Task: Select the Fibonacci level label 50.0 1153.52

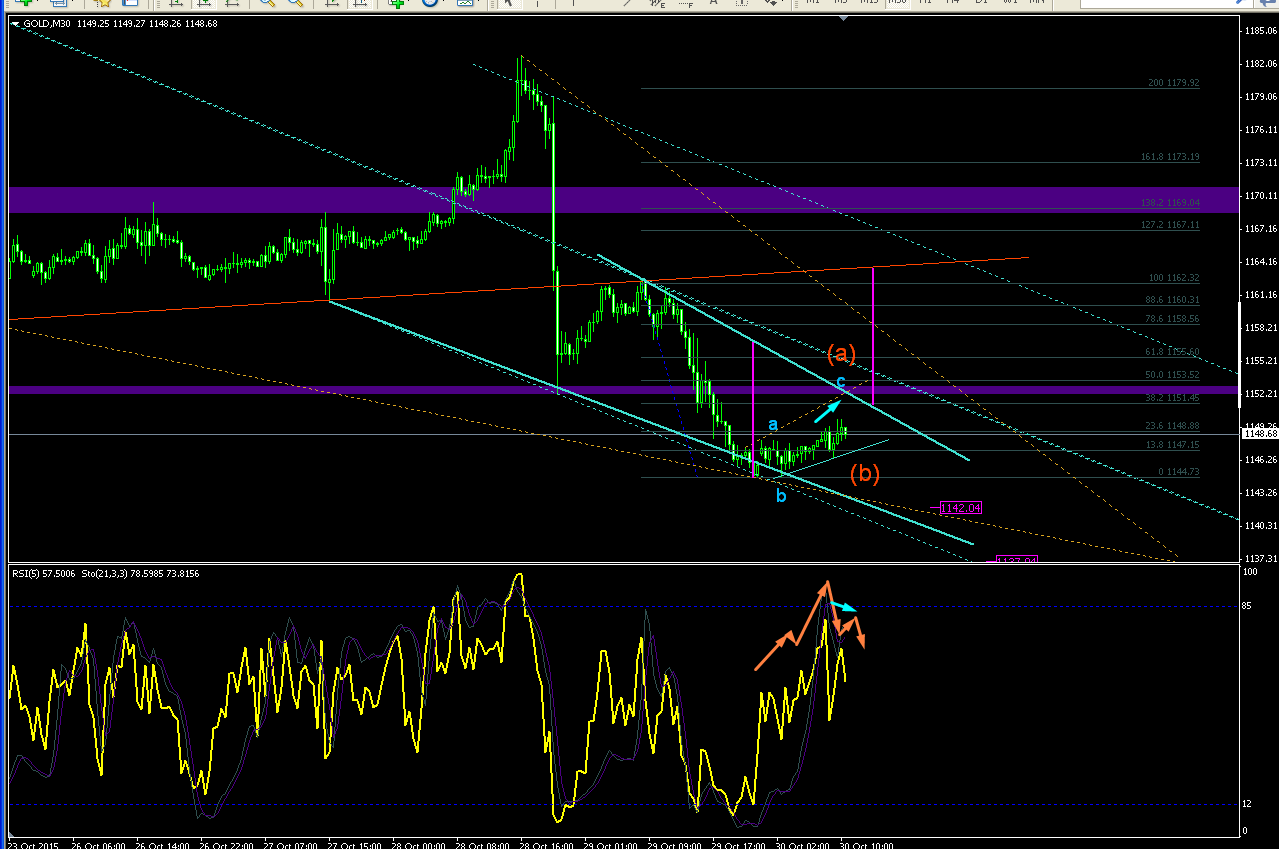Action: 1172,374
